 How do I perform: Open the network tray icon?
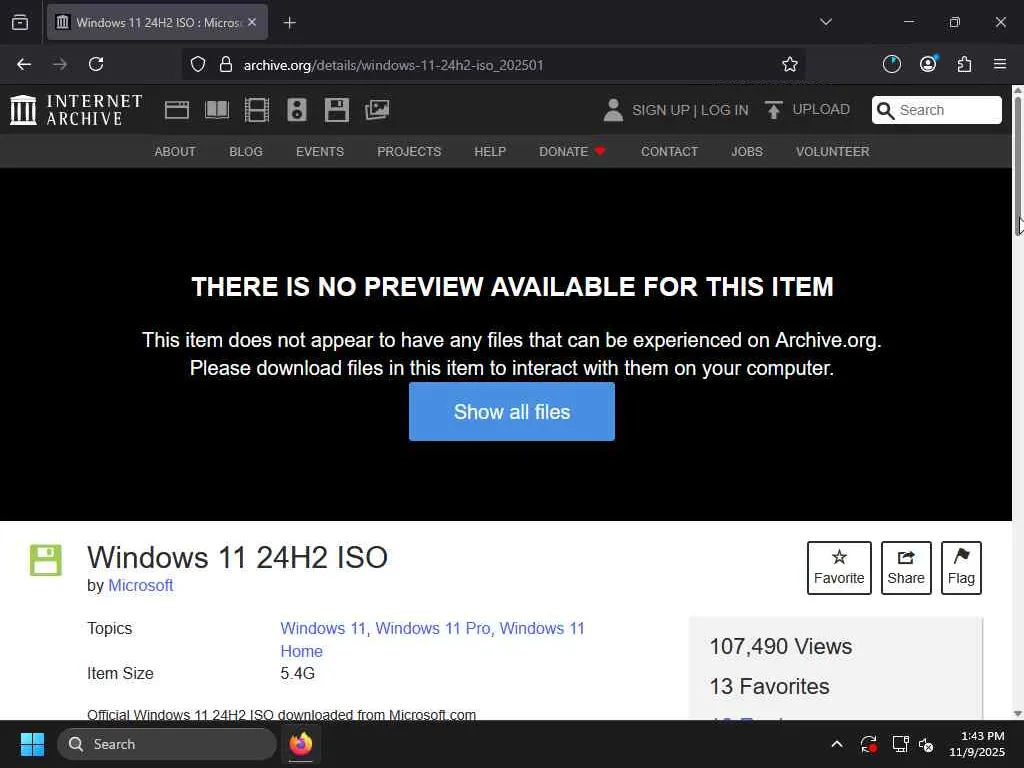pyautogui.click(x=900, y=744)
